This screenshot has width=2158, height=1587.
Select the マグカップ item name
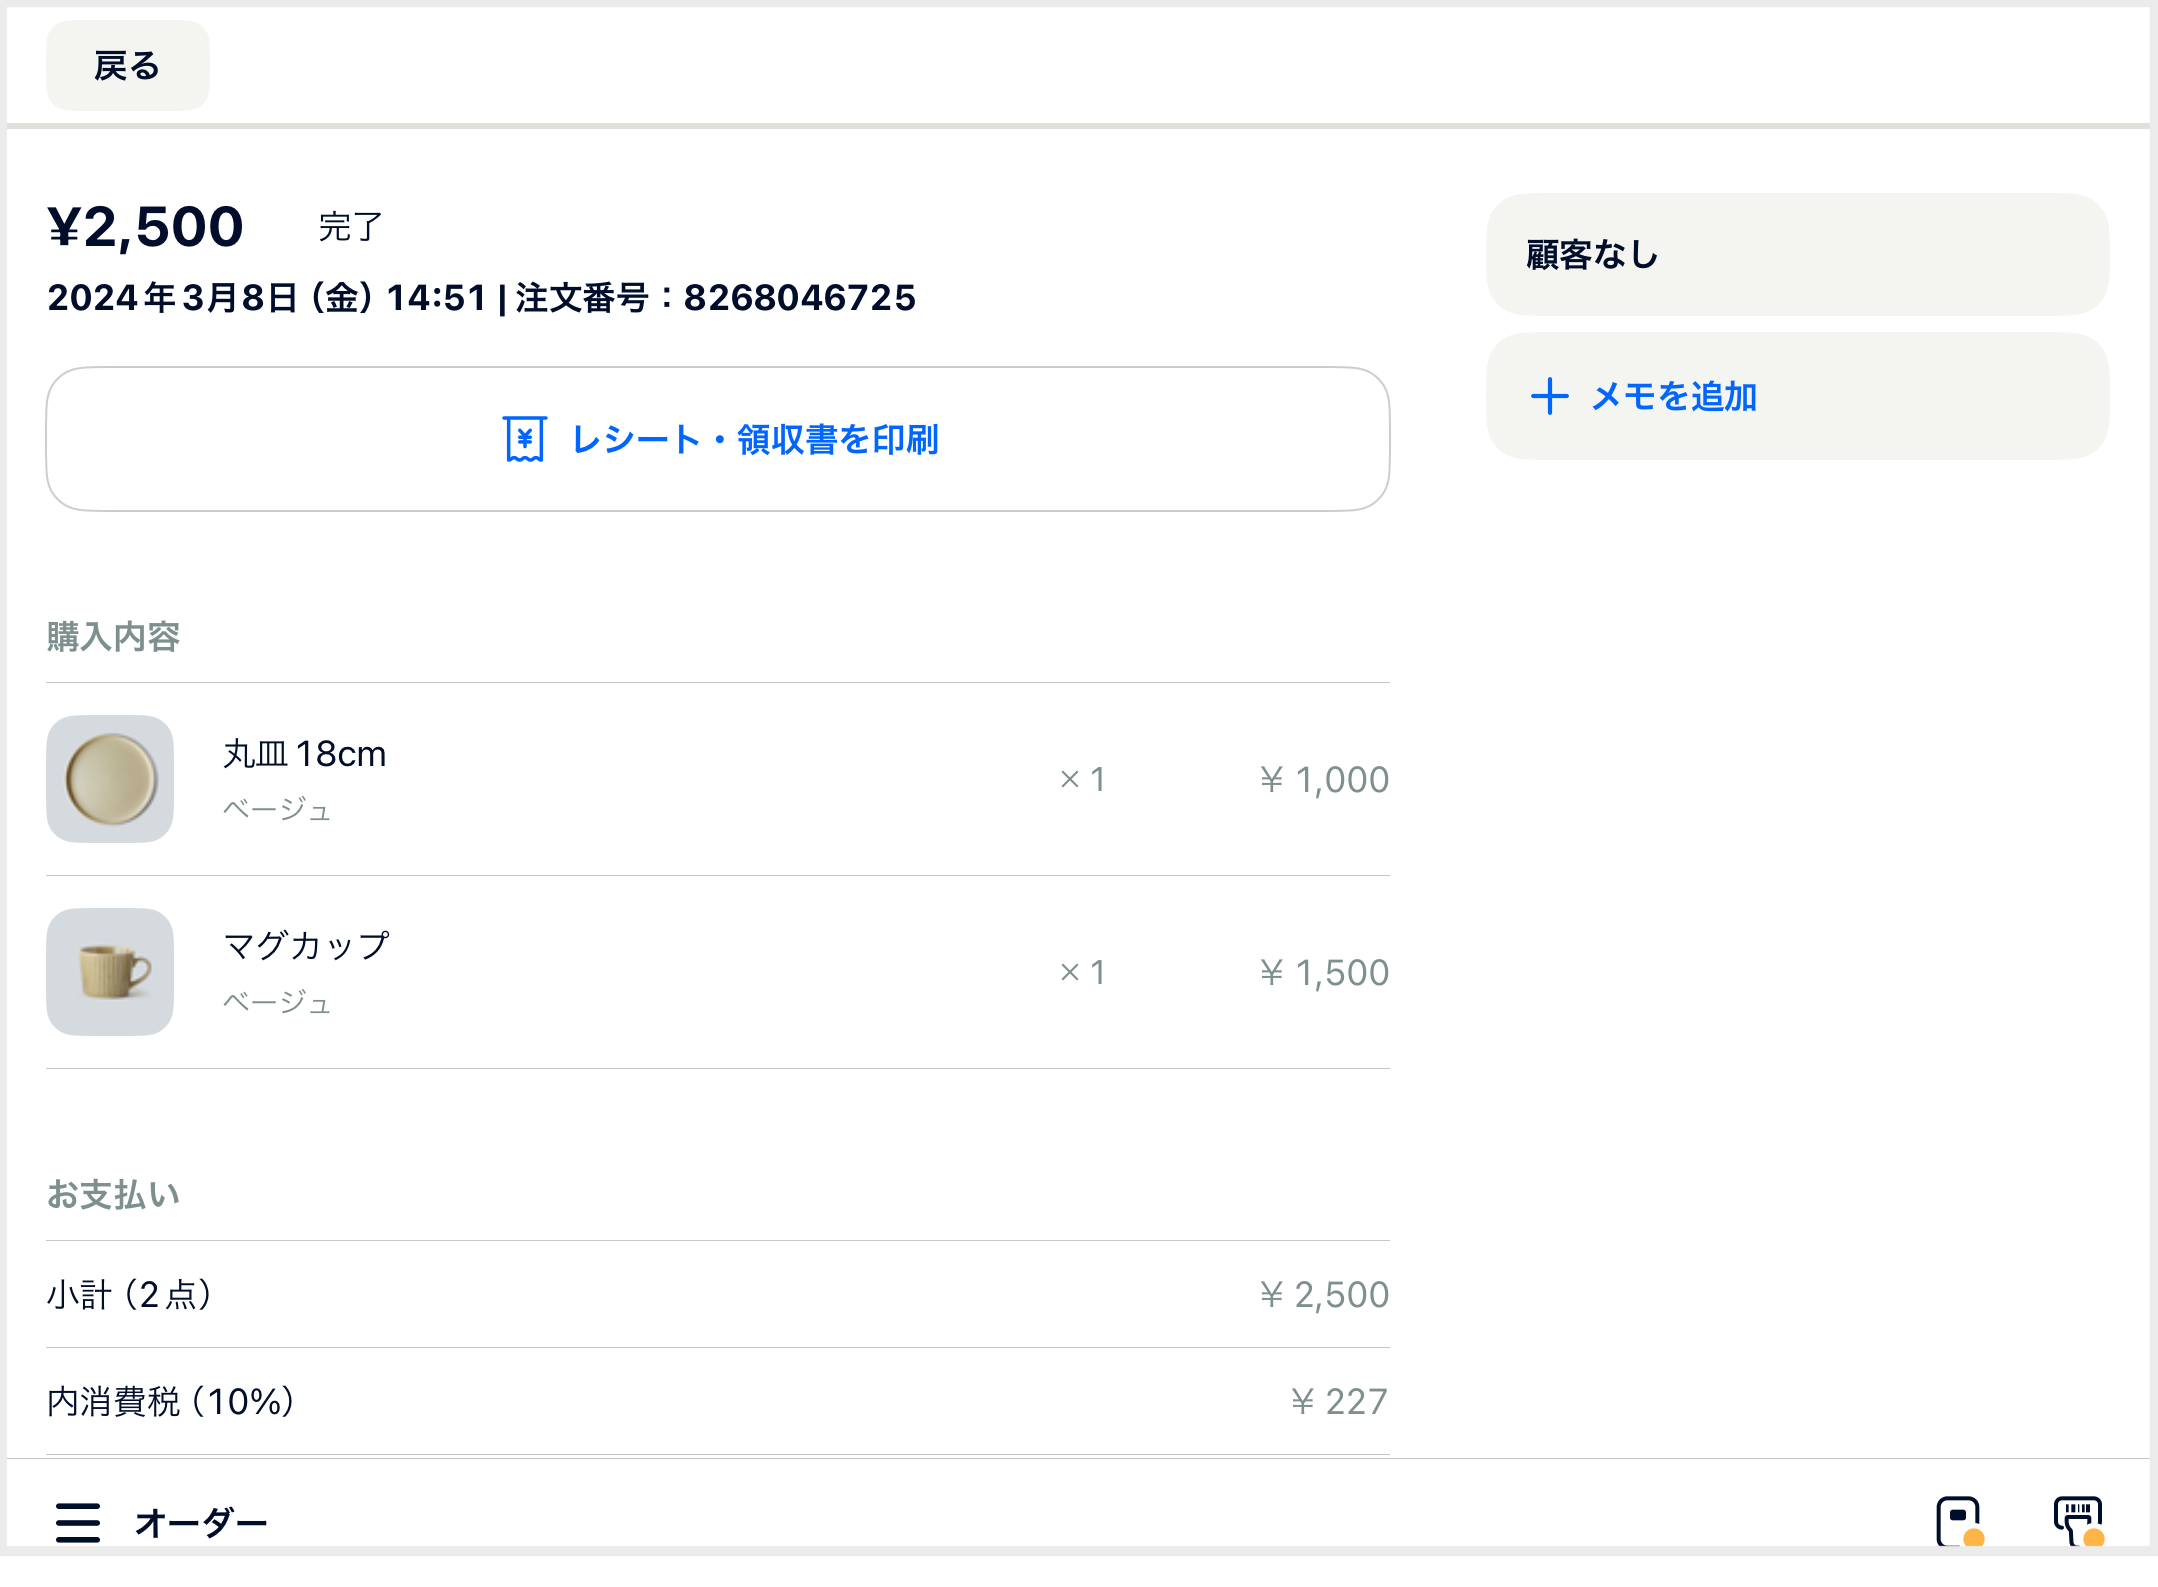(x=306, y=946)
